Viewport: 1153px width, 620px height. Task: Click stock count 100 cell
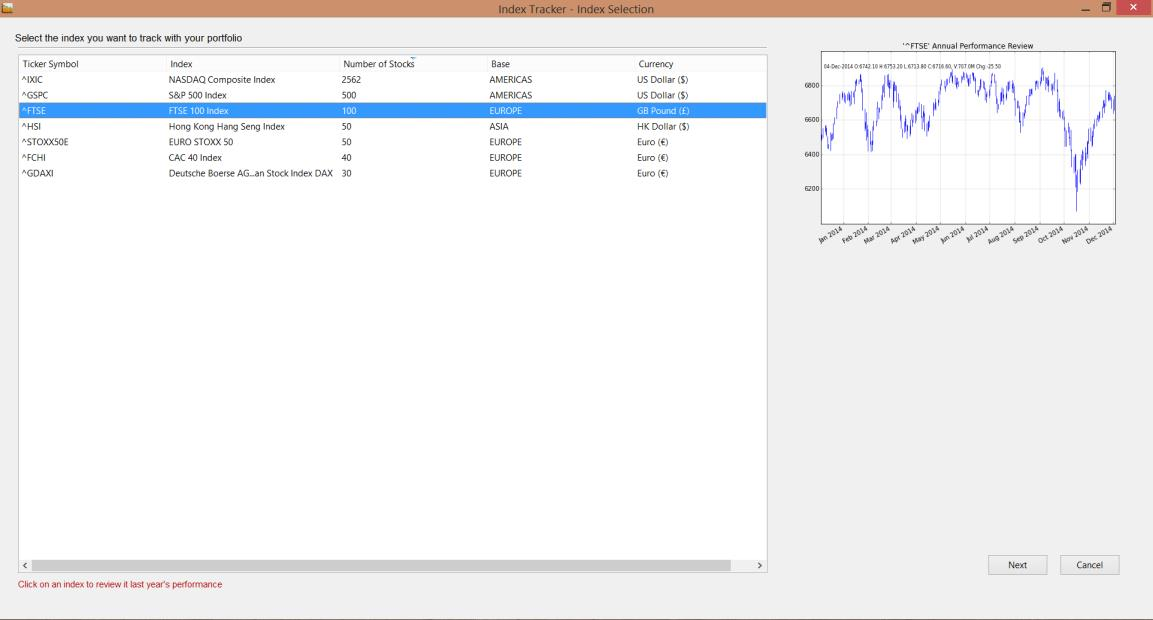[x=349, y=110]
